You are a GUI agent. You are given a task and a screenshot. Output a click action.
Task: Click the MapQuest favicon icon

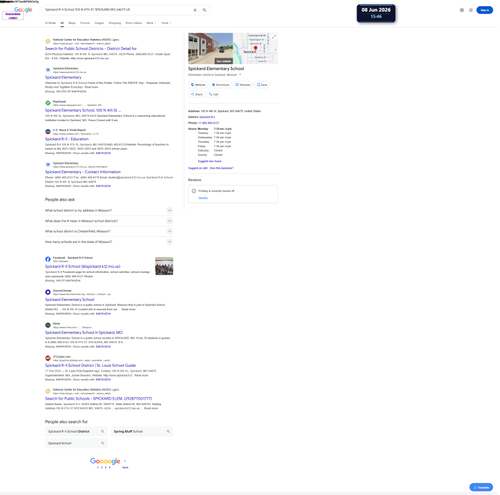point(48,103)
